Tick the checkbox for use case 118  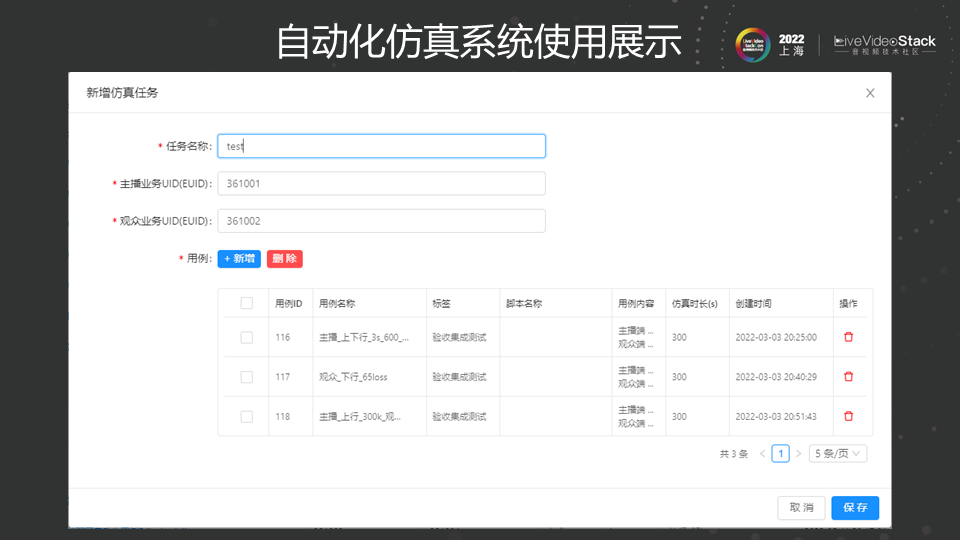pyautogui.click(x=246, y=416)
